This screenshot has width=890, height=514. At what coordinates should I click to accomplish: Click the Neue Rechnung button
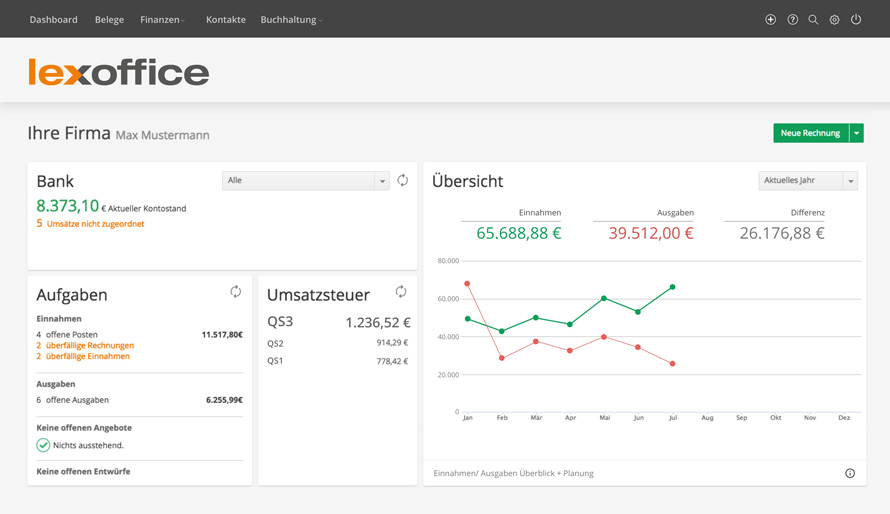811,133
